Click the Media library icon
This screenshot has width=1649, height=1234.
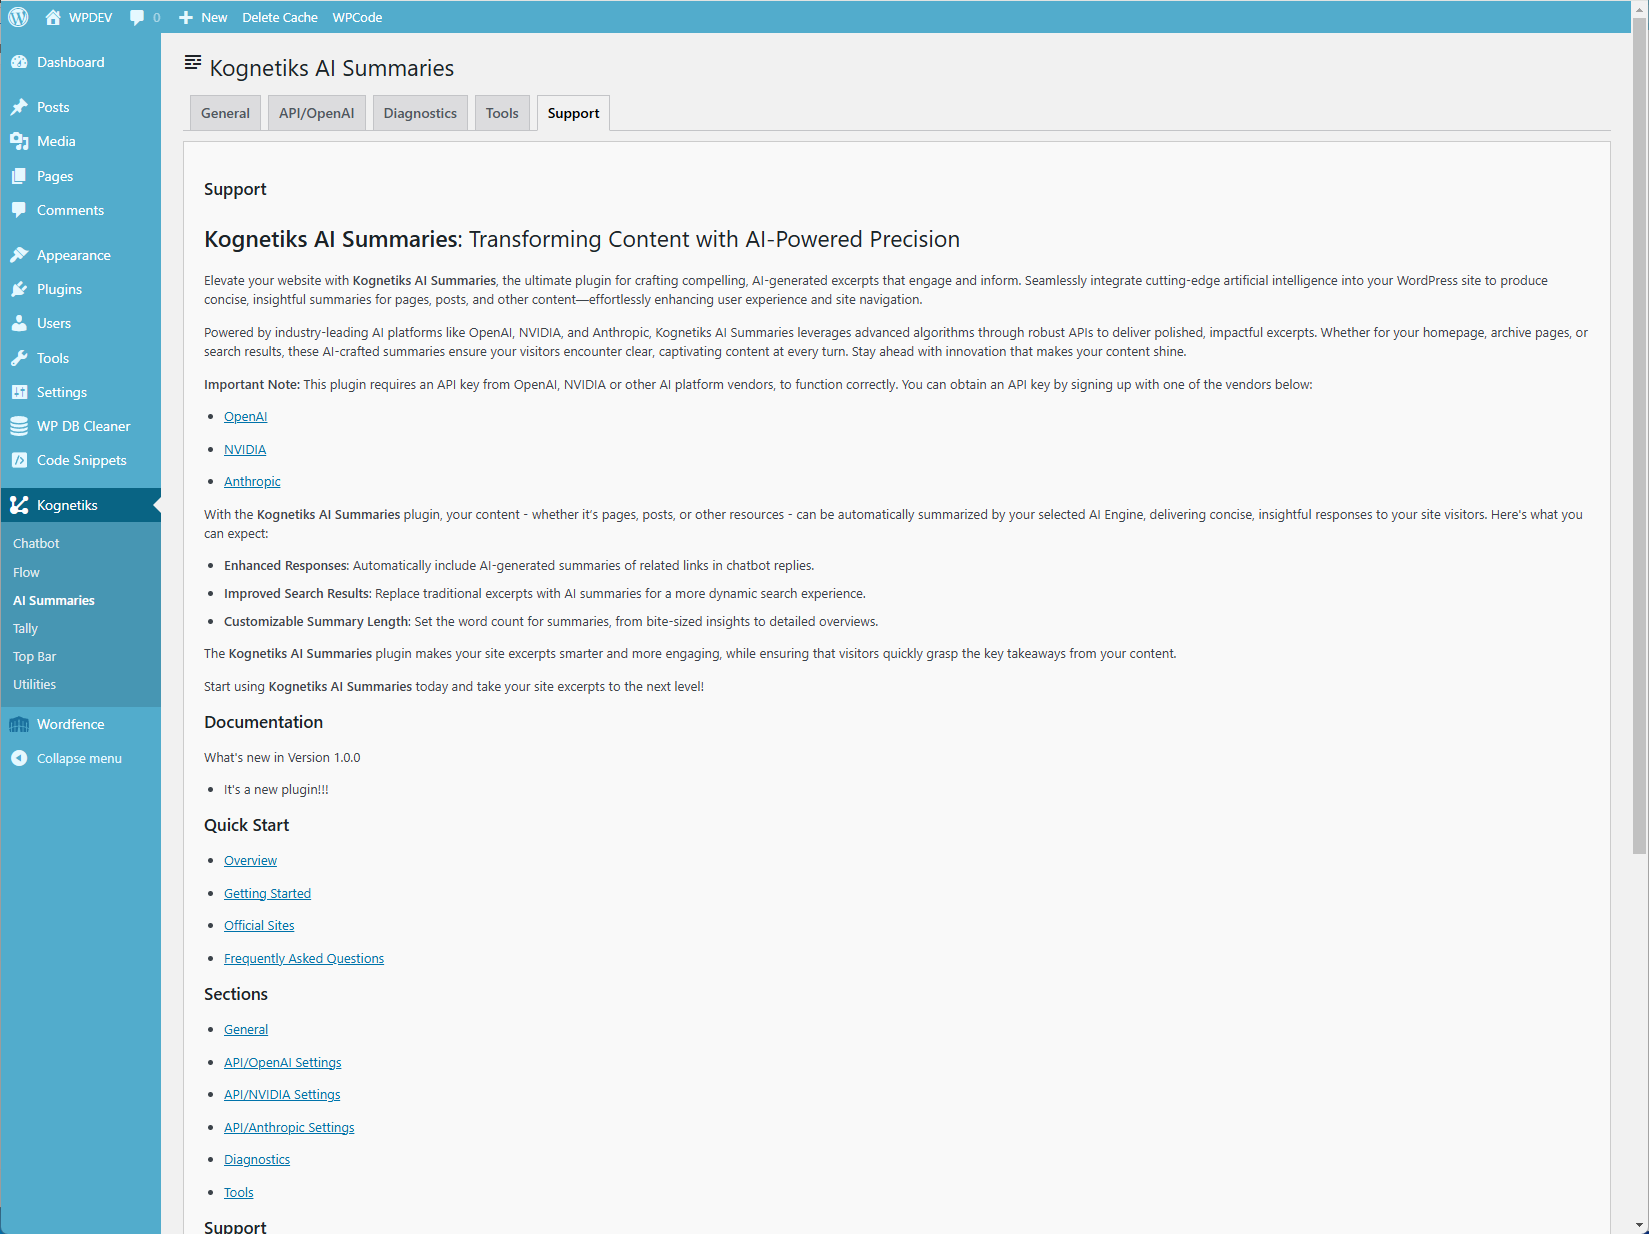[19, 141]
